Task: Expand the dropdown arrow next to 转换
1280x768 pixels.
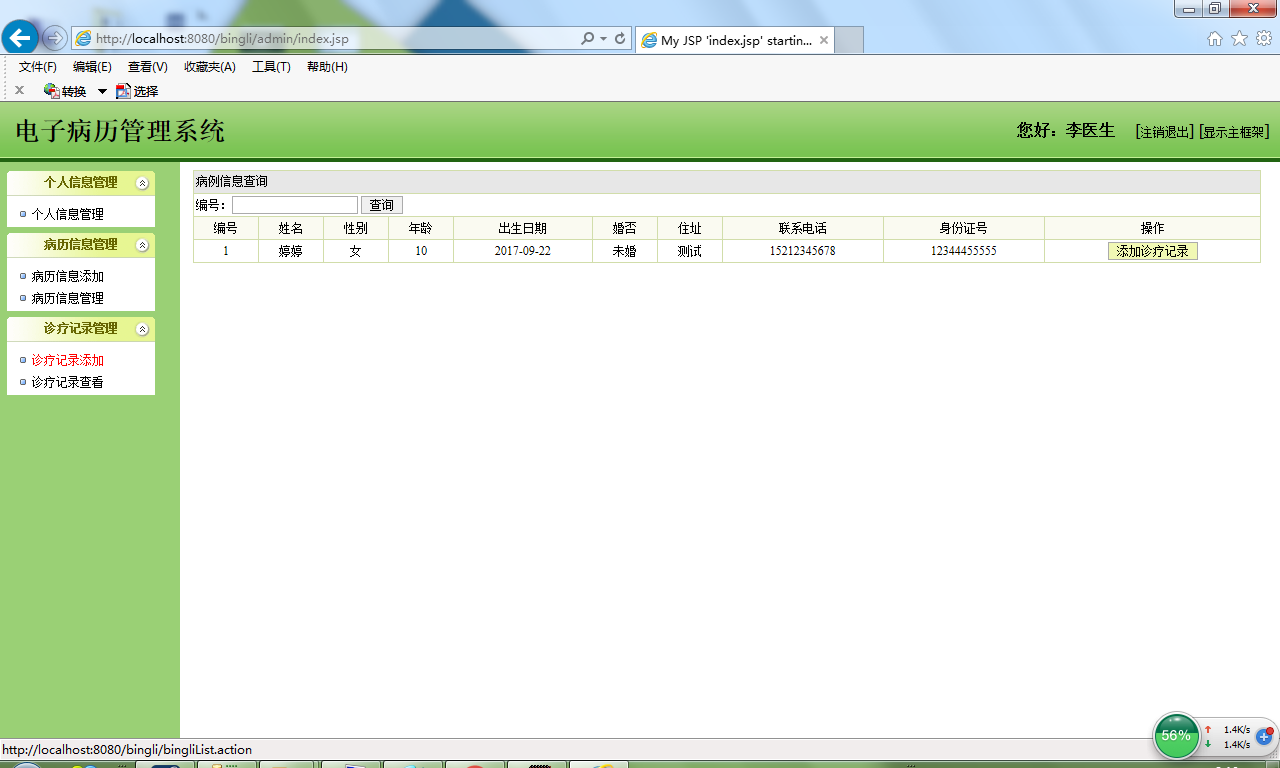Action: pos(101,90)
